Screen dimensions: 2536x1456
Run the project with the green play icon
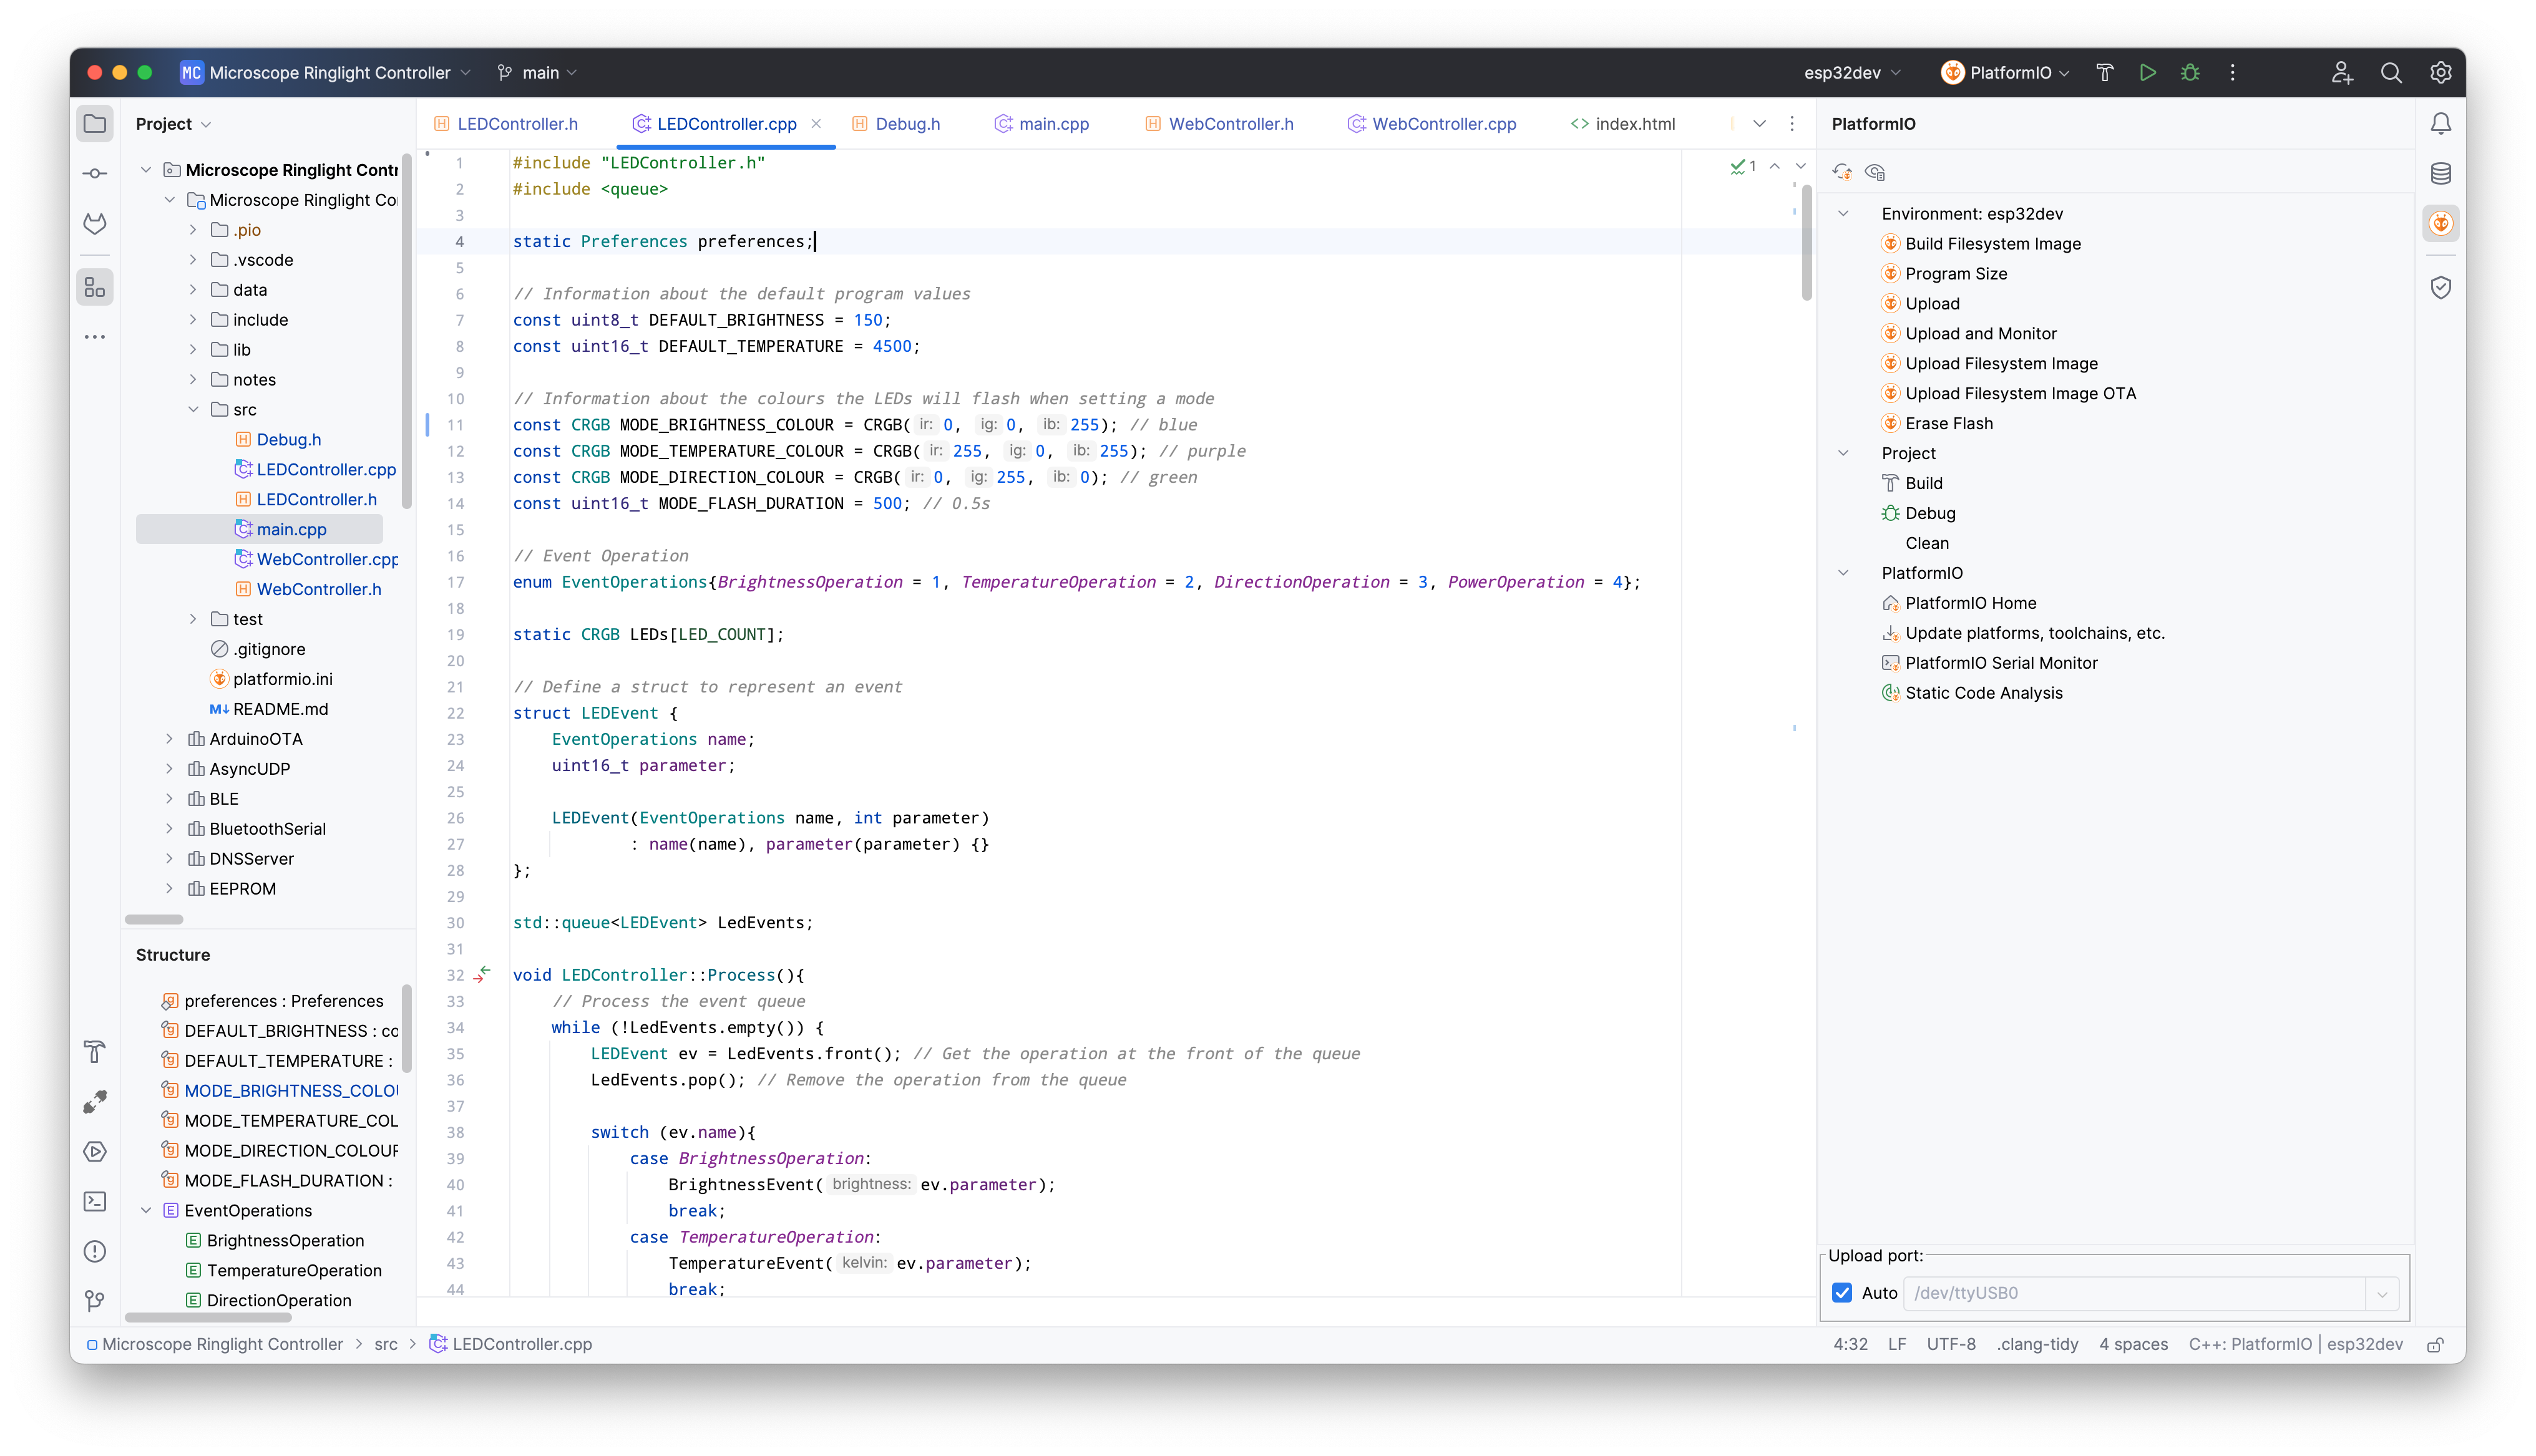tap(2148, 72)
